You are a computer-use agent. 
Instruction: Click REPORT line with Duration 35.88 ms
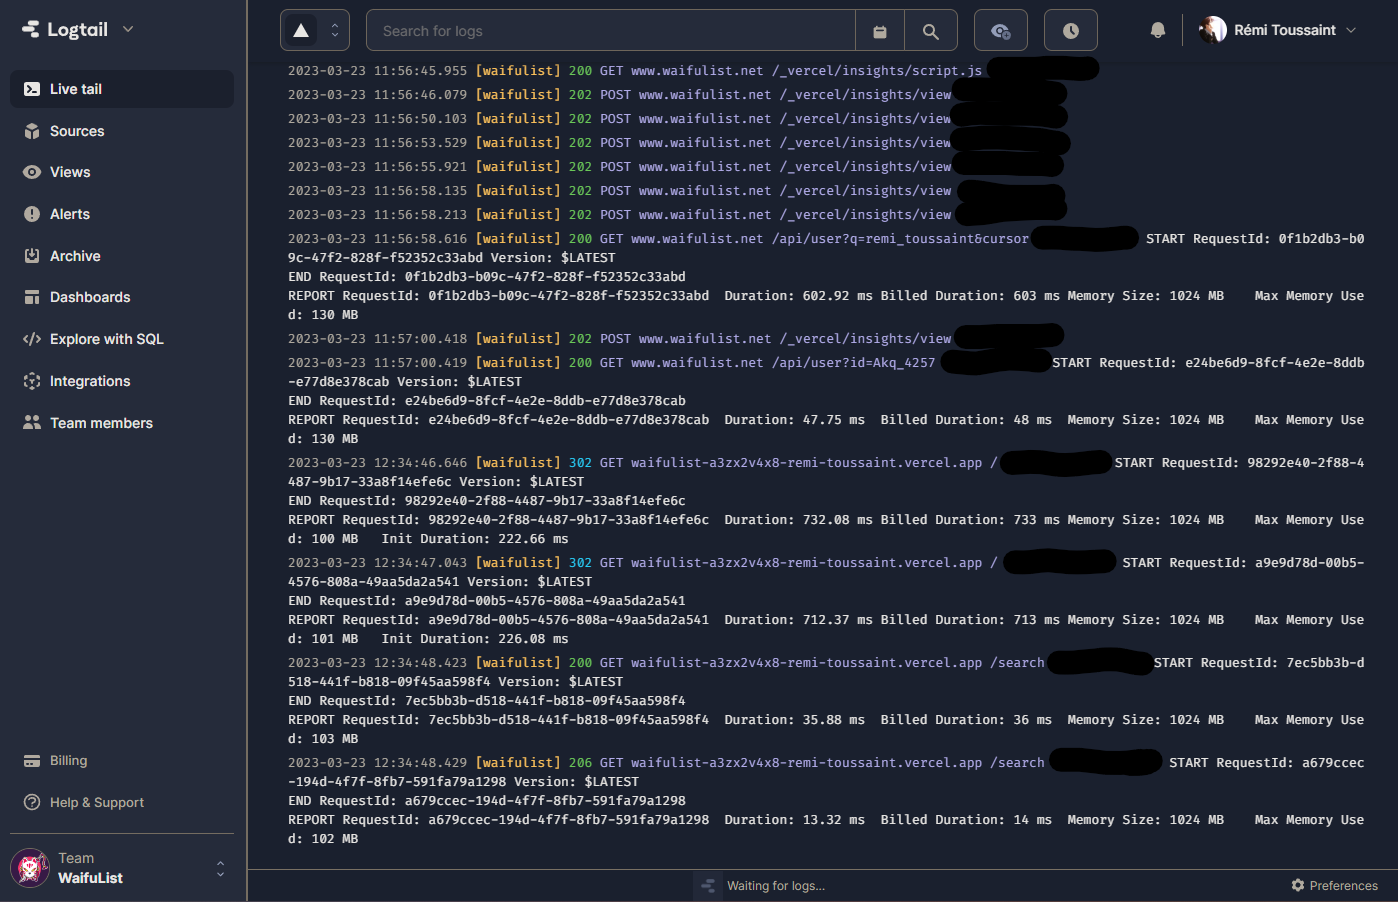826,729
